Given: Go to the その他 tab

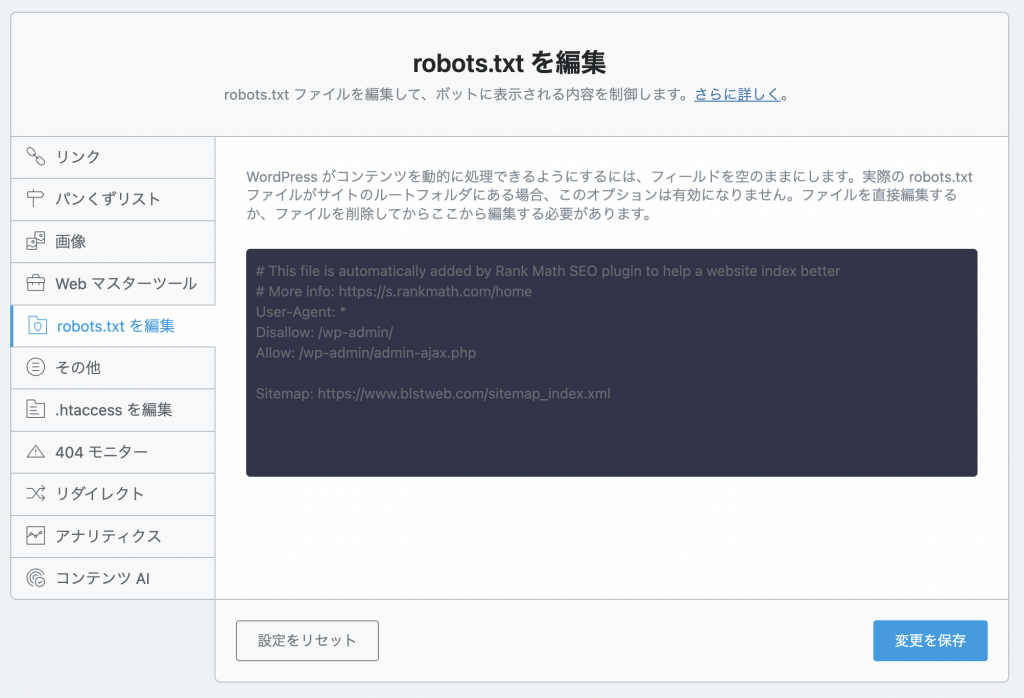Looking at the screenshot, I should pyautogui.click(x=113, y=368).
